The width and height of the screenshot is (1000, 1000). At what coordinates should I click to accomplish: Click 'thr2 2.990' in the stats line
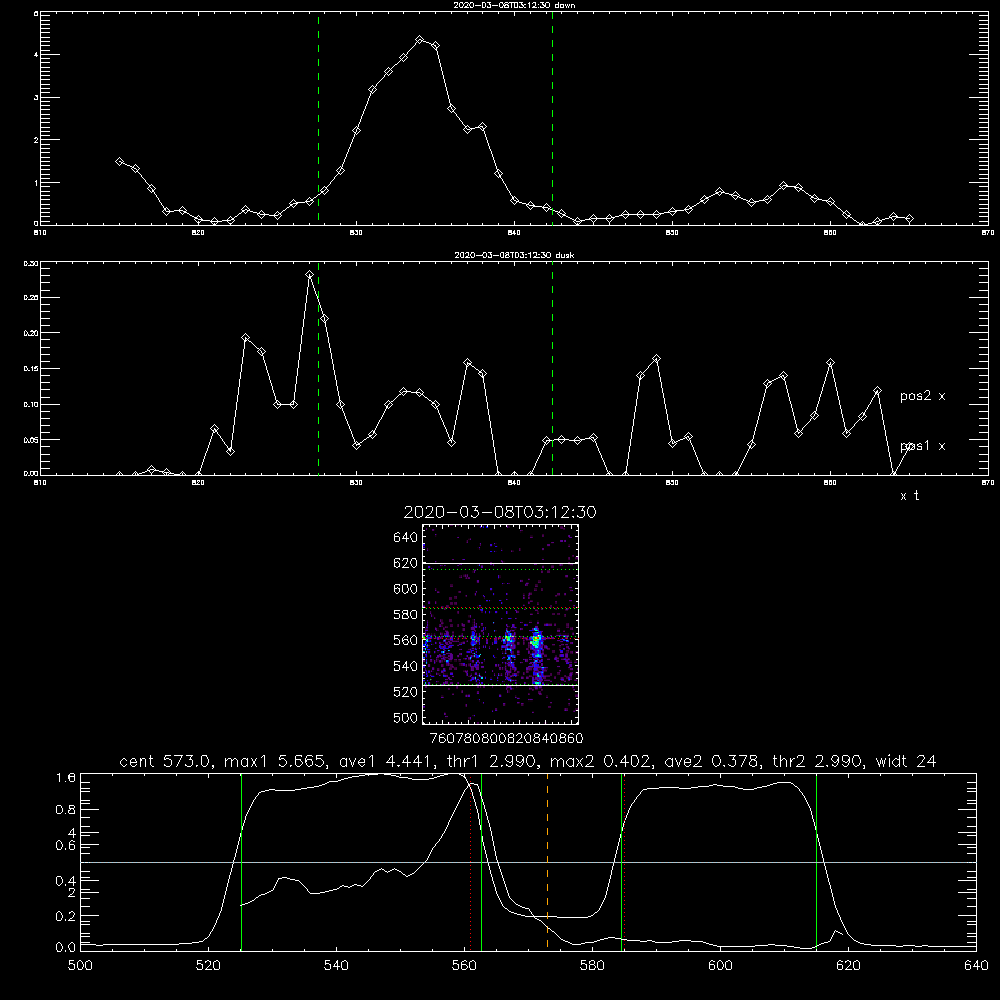pos(819,761)
